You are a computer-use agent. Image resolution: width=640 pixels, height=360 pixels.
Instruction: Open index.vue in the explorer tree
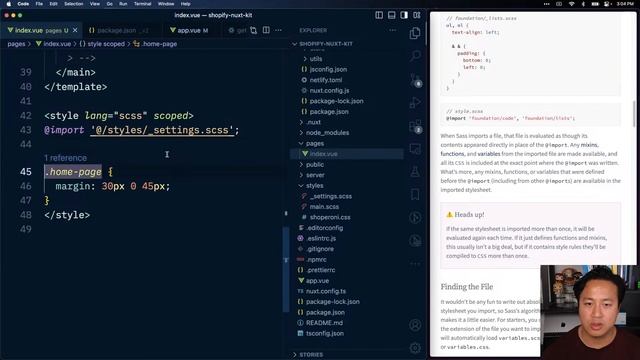(323, 154)
